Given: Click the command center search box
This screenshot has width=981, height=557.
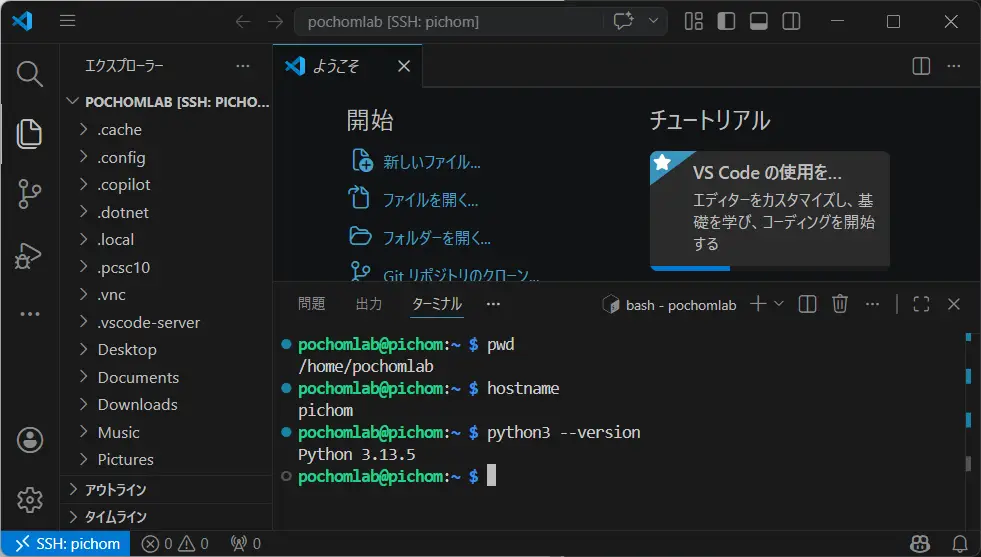Looking at the screenshot, I should click(450, 22).
